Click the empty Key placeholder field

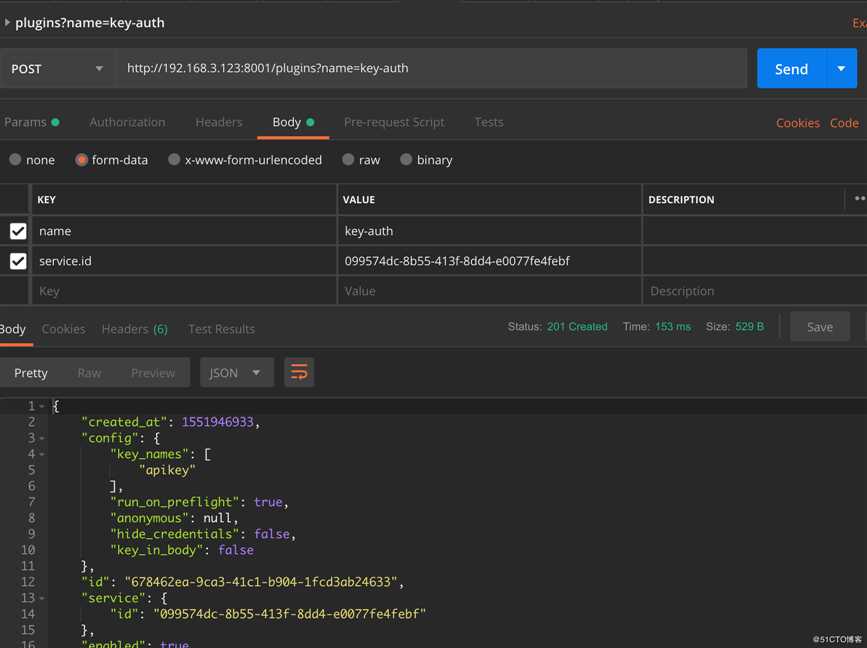185,291
